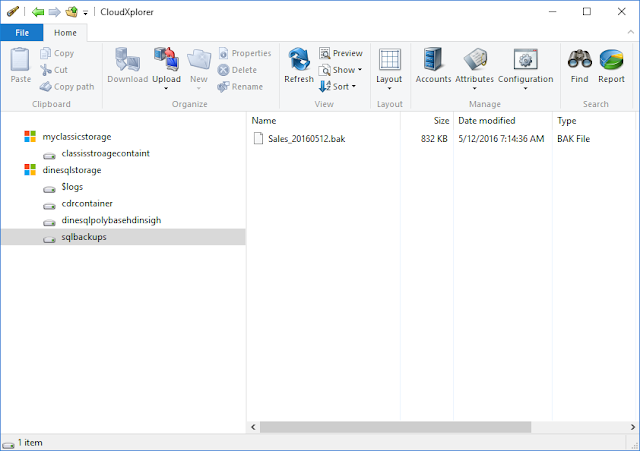Click the Sales_20160512.bak file icon
Screen dimensions: 640x451
click(x=258, y=138)
